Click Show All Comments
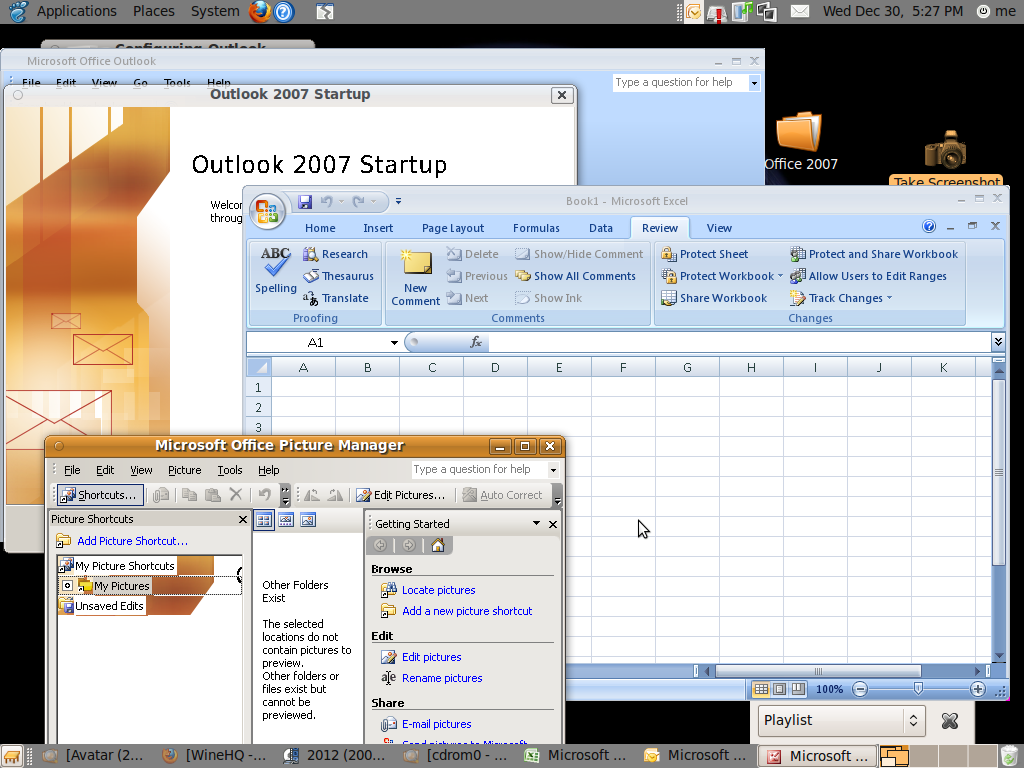This screenshot has height=768, width=1024. click(575, 276)
